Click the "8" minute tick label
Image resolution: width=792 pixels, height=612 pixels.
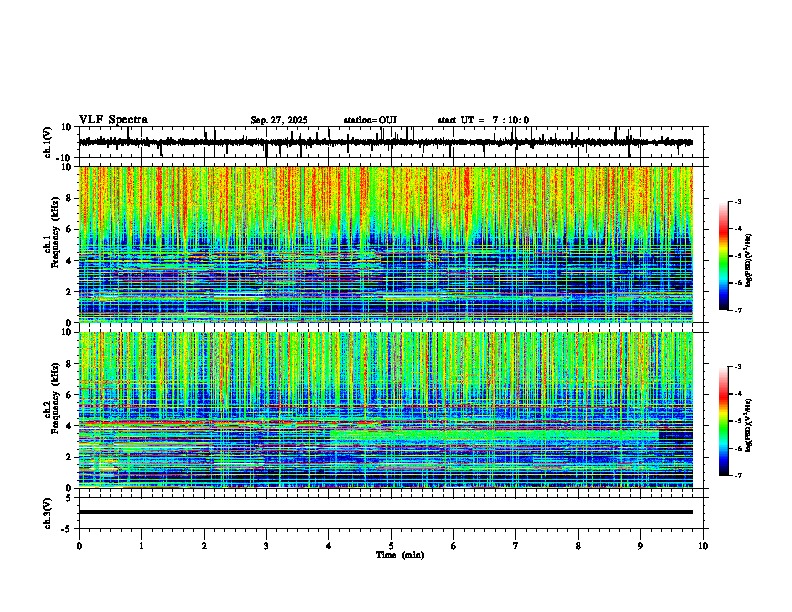(578, 546)
